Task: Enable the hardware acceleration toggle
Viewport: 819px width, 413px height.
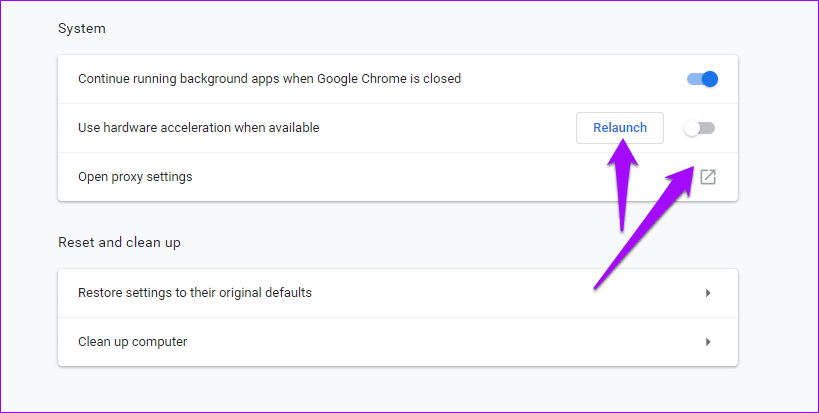Action: tap(699, 128)
